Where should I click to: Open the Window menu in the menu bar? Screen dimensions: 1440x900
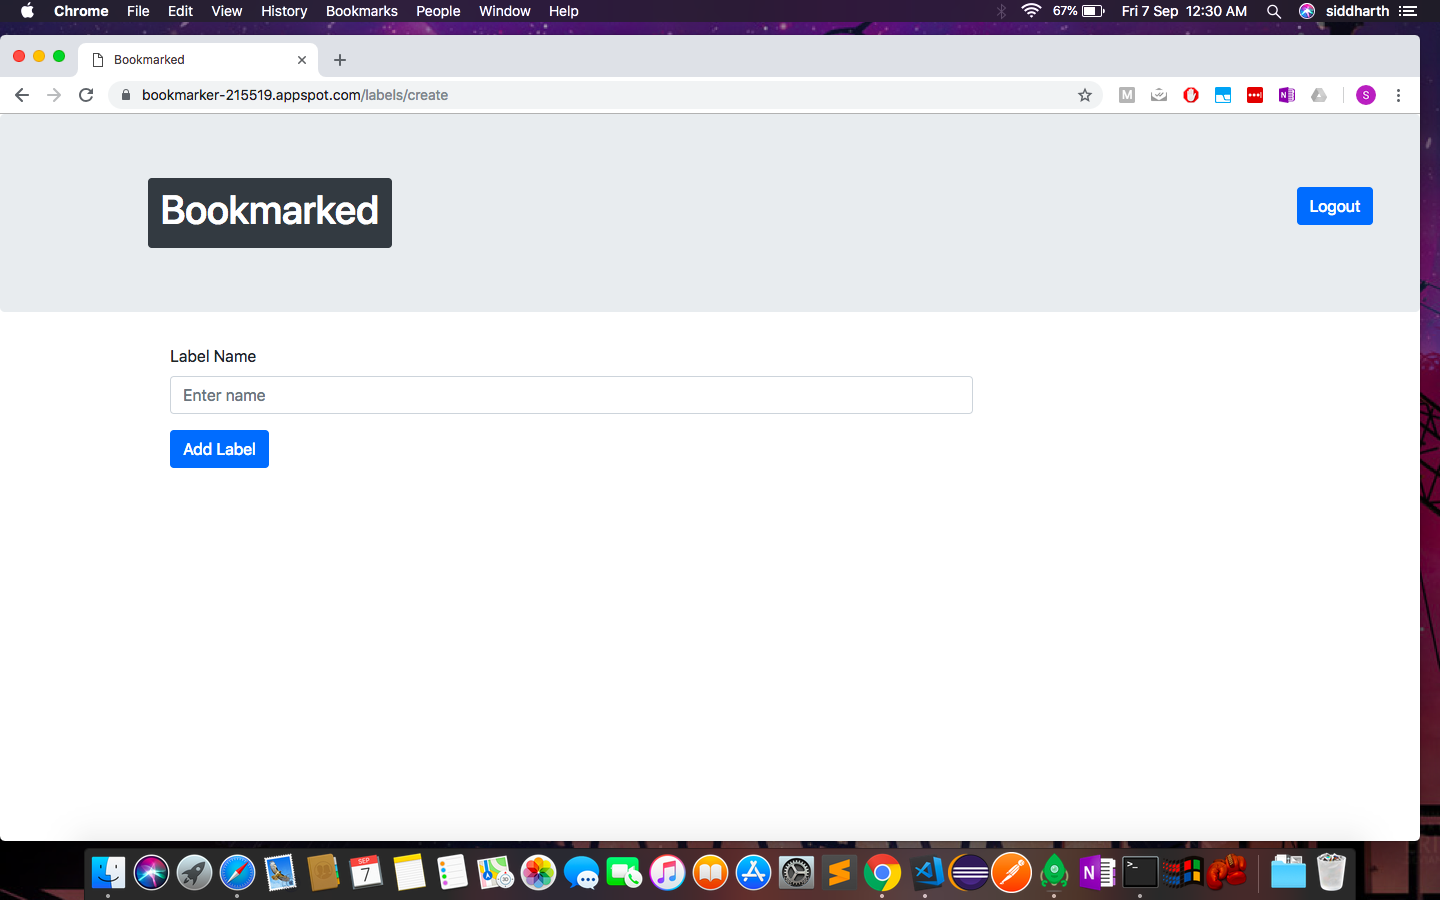click(x=504, y=11)
